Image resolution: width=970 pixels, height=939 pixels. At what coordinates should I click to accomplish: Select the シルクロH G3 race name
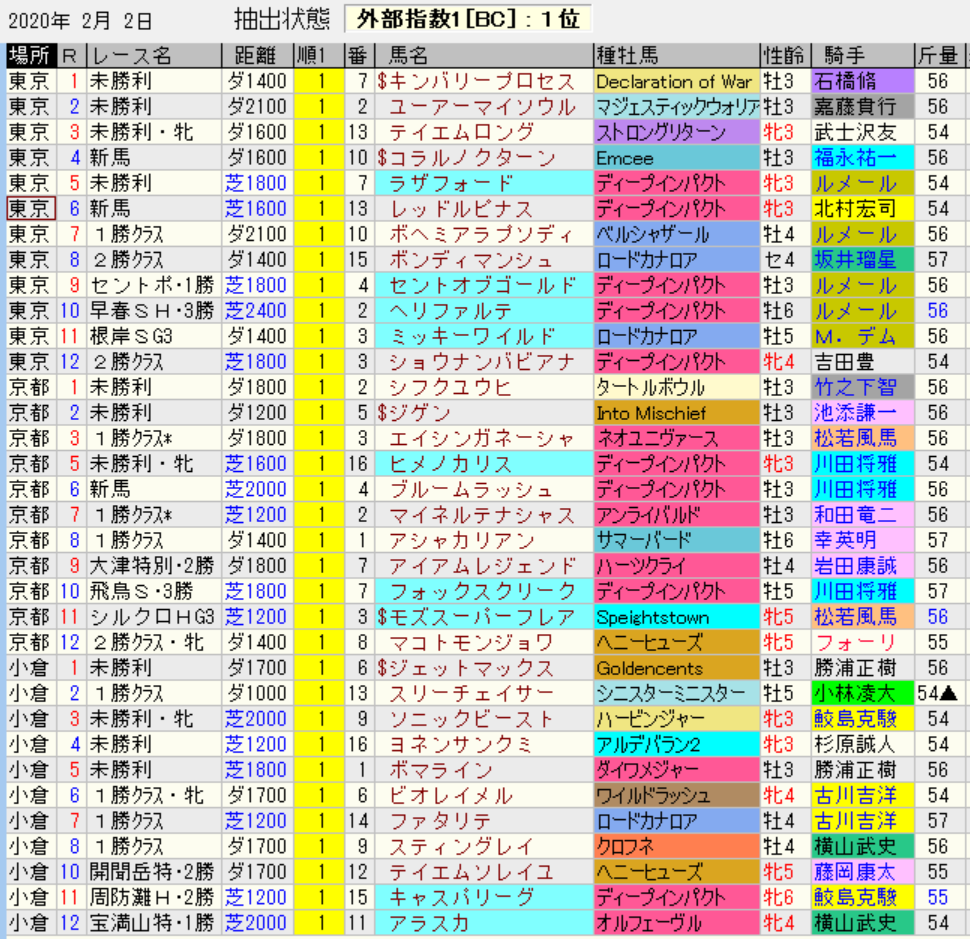pos(153,618)
